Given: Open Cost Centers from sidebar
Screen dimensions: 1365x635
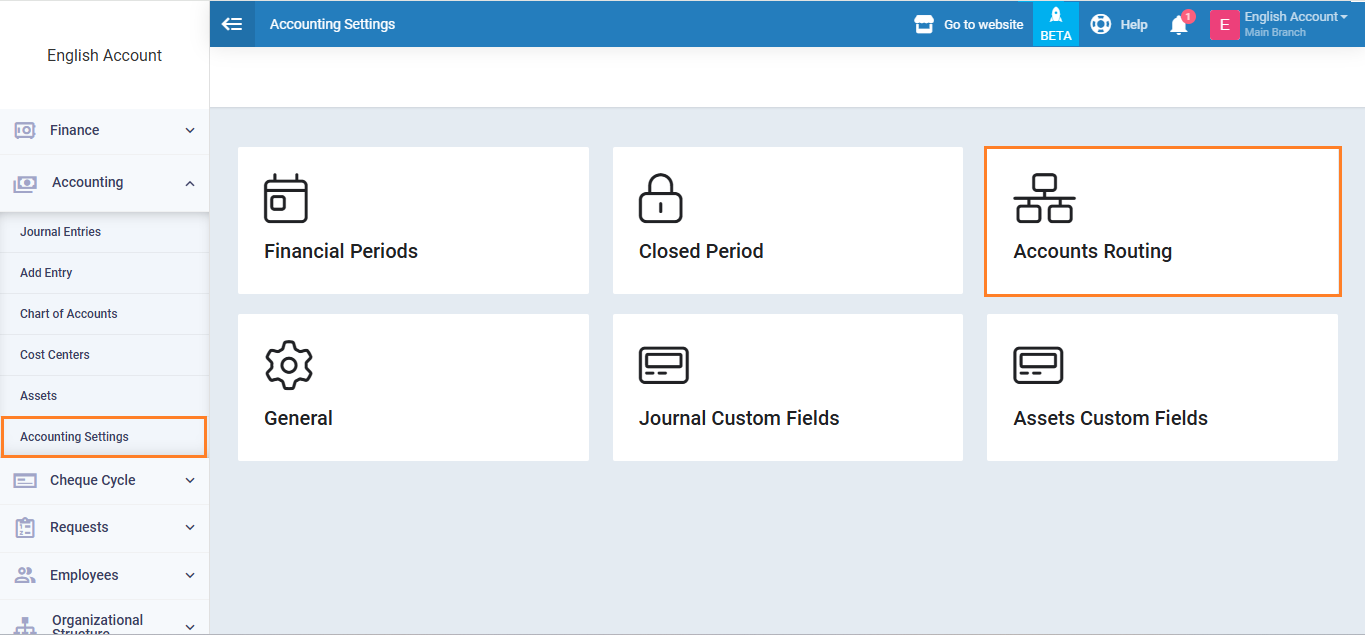Looking at the screenshot, I should tap(54, 355).
